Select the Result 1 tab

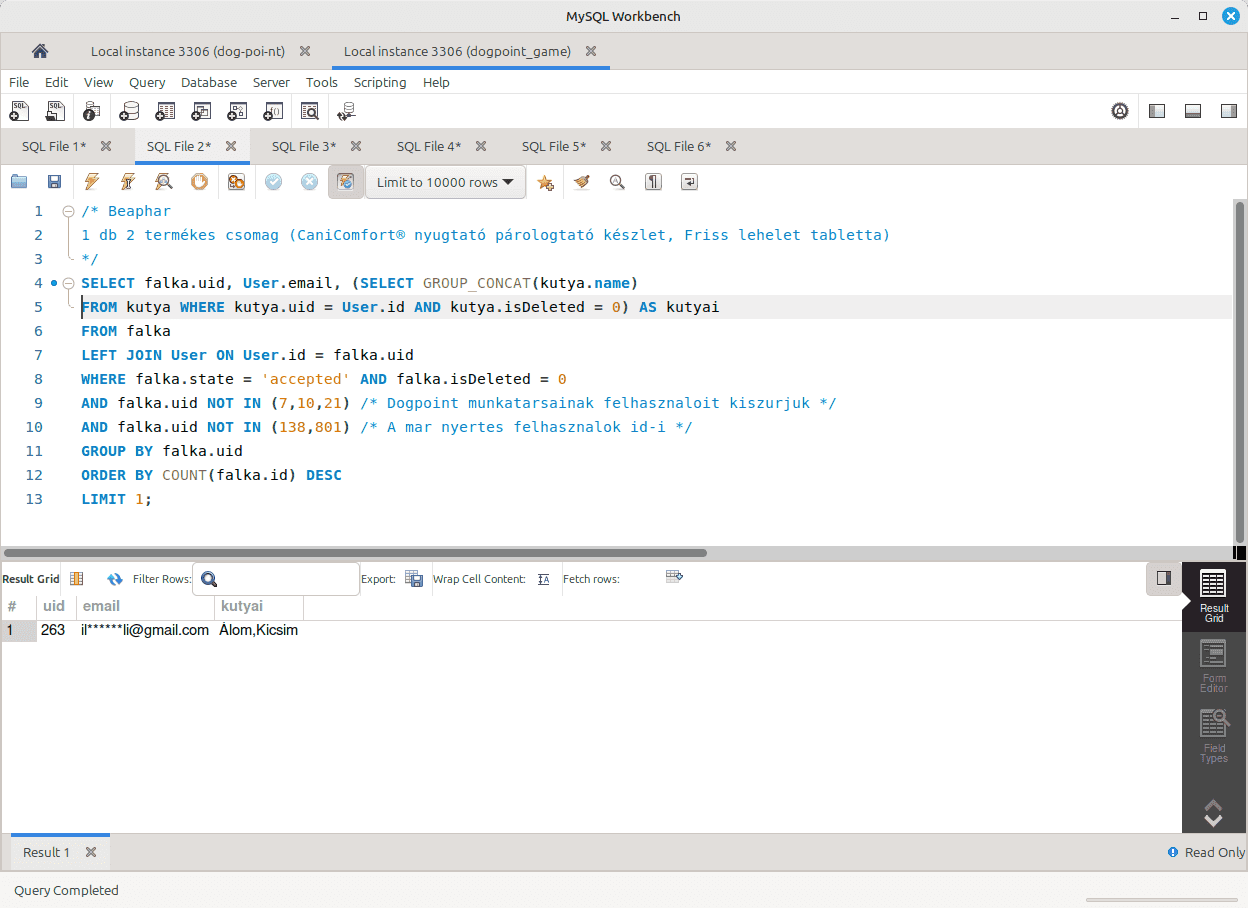pyautogui.click(x=47, y=852)
